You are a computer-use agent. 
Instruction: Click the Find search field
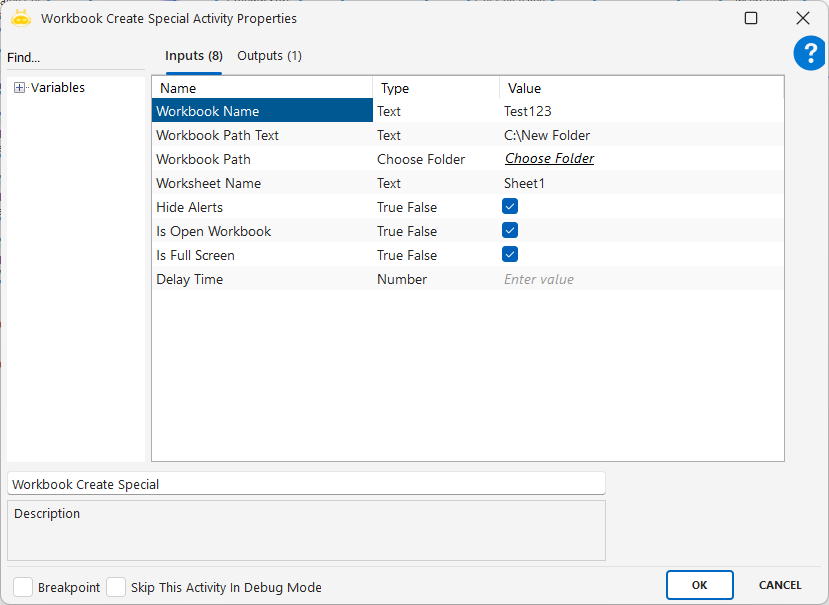click(75, 58)
